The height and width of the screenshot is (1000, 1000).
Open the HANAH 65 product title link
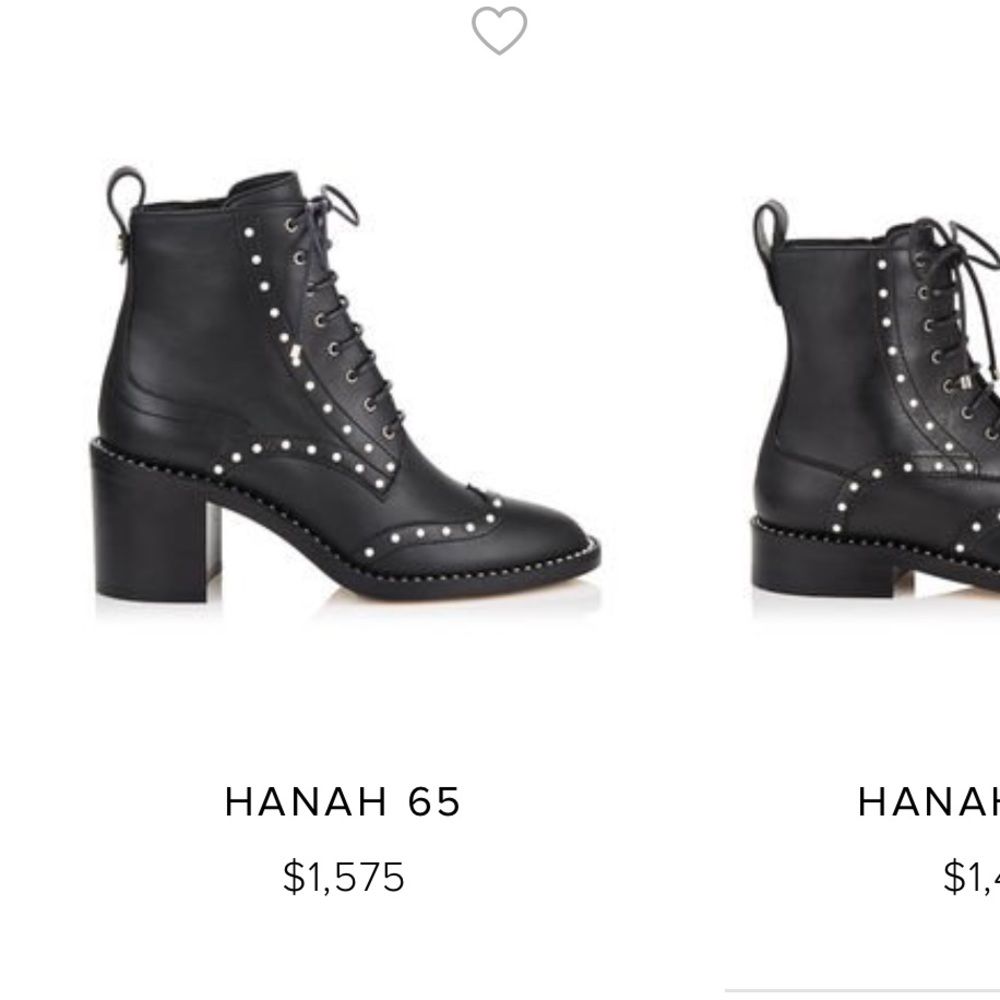343,802
